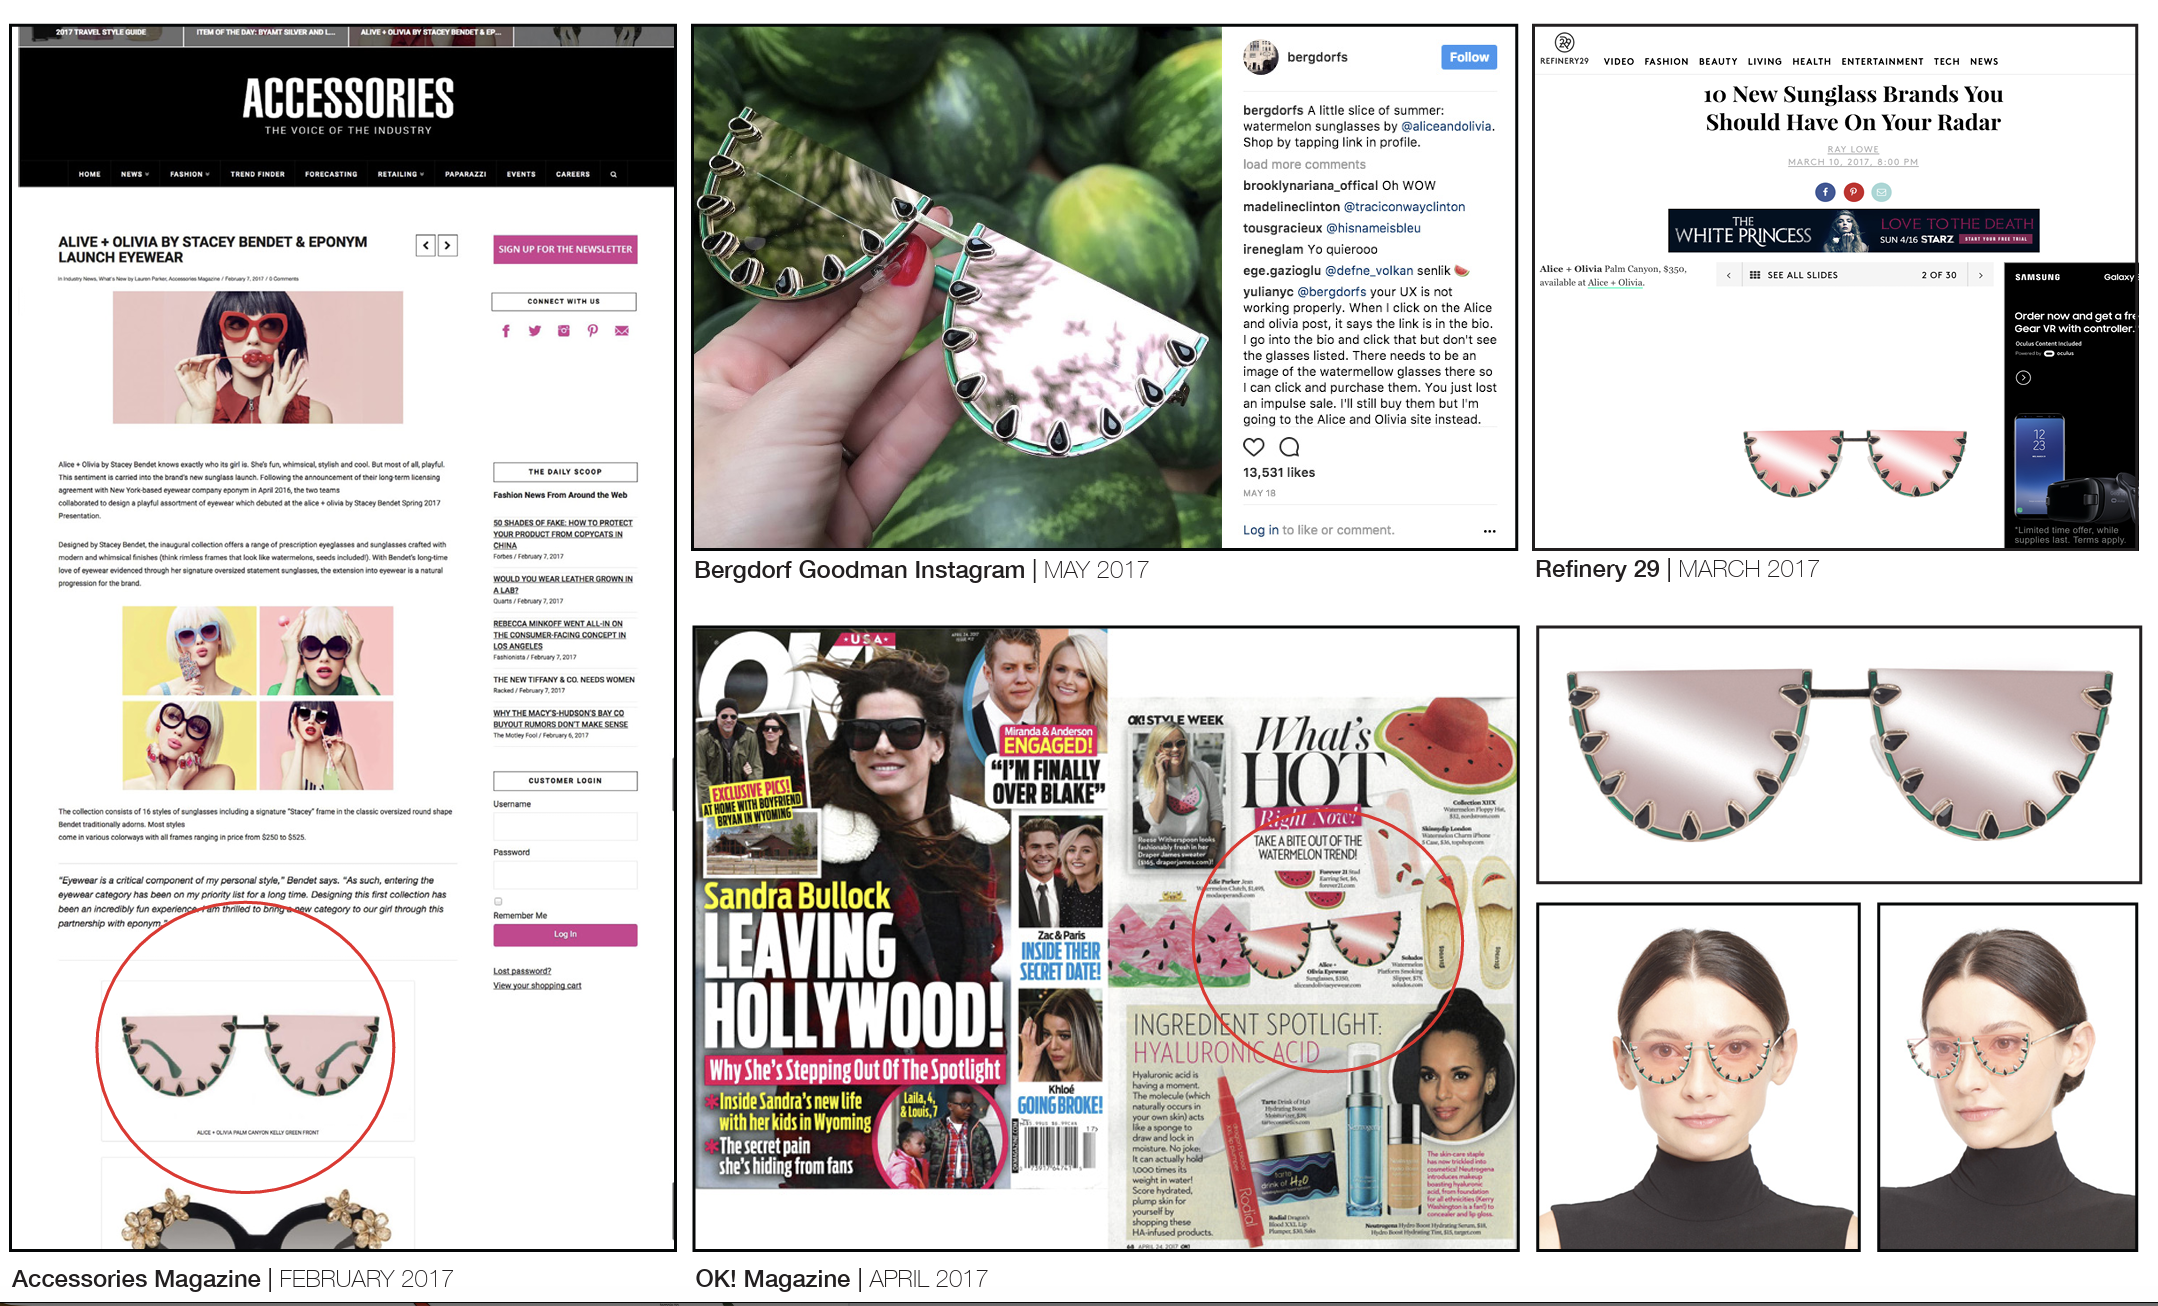Focus the Username input field
The width and height of the screenshot is (2158, 1306).
pos(565,826)
